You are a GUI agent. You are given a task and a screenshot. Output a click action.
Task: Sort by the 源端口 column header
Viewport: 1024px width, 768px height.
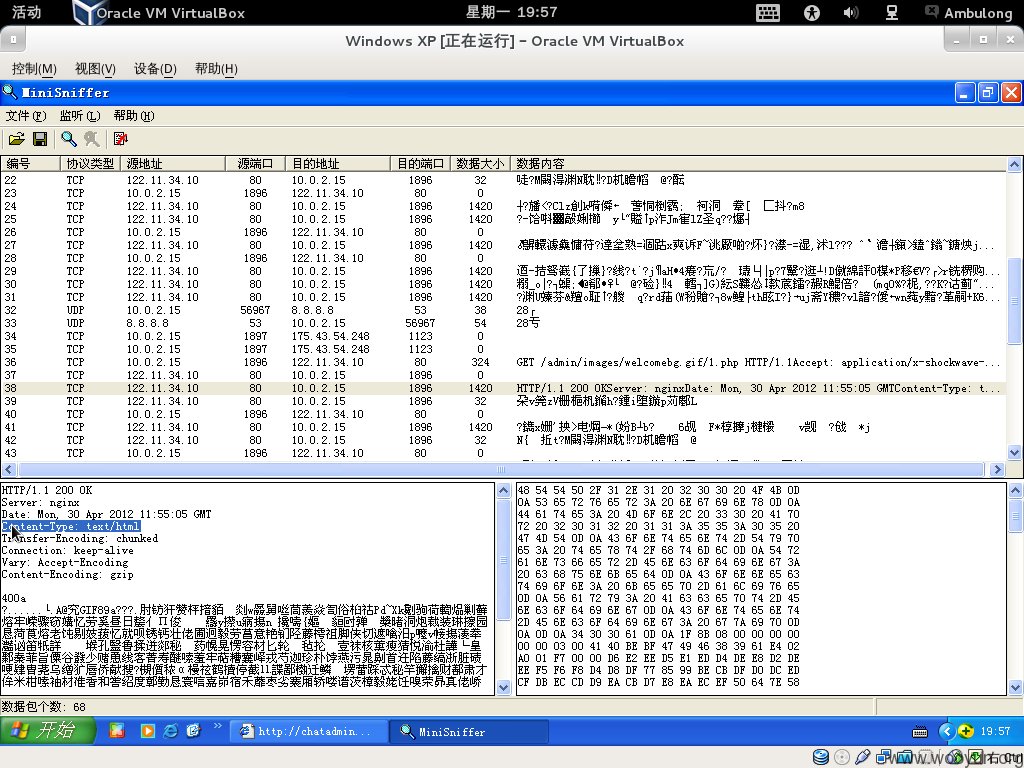[x=255, y=163]
